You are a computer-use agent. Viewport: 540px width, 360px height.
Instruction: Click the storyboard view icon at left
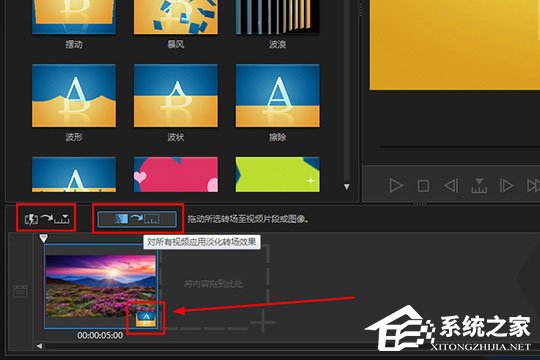point(20,290)
